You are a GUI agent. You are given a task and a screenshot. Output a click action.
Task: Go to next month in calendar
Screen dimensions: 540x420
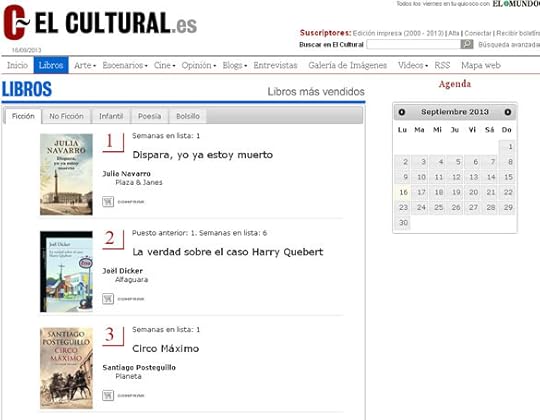point(508,112)
